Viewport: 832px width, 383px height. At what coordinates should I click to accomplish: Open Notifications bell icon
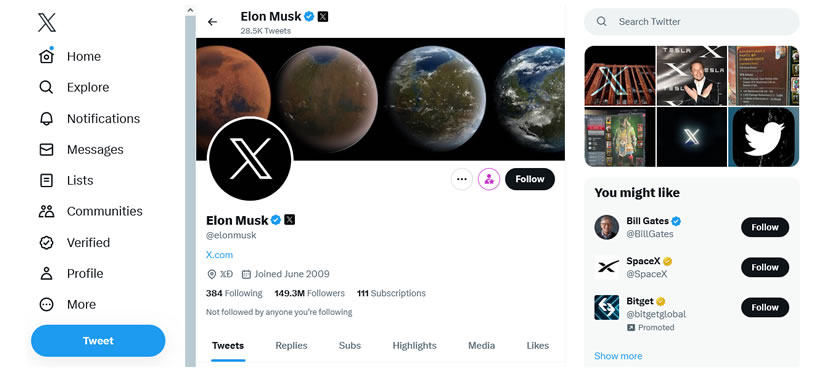click(x=47, y=118)
